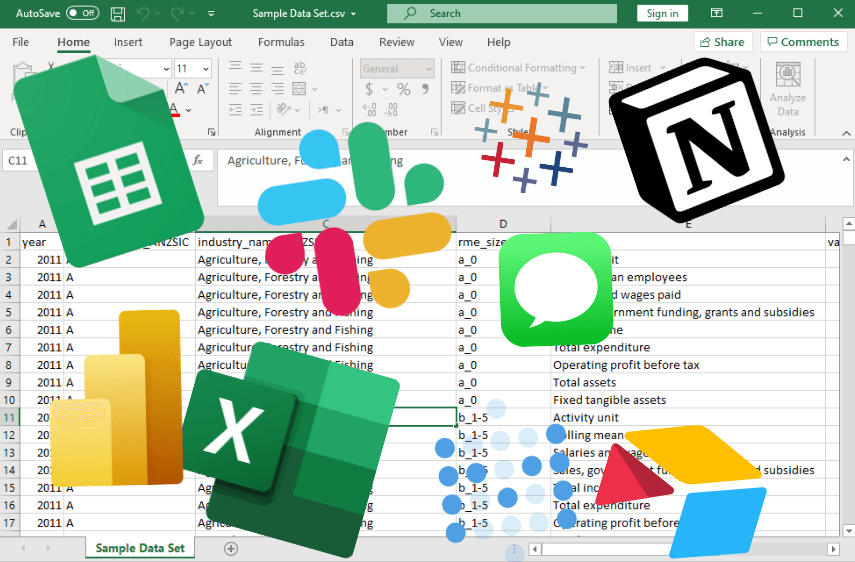Click the Format as Table icon
This screenshot has width=855, height=562.
point(458,88)
